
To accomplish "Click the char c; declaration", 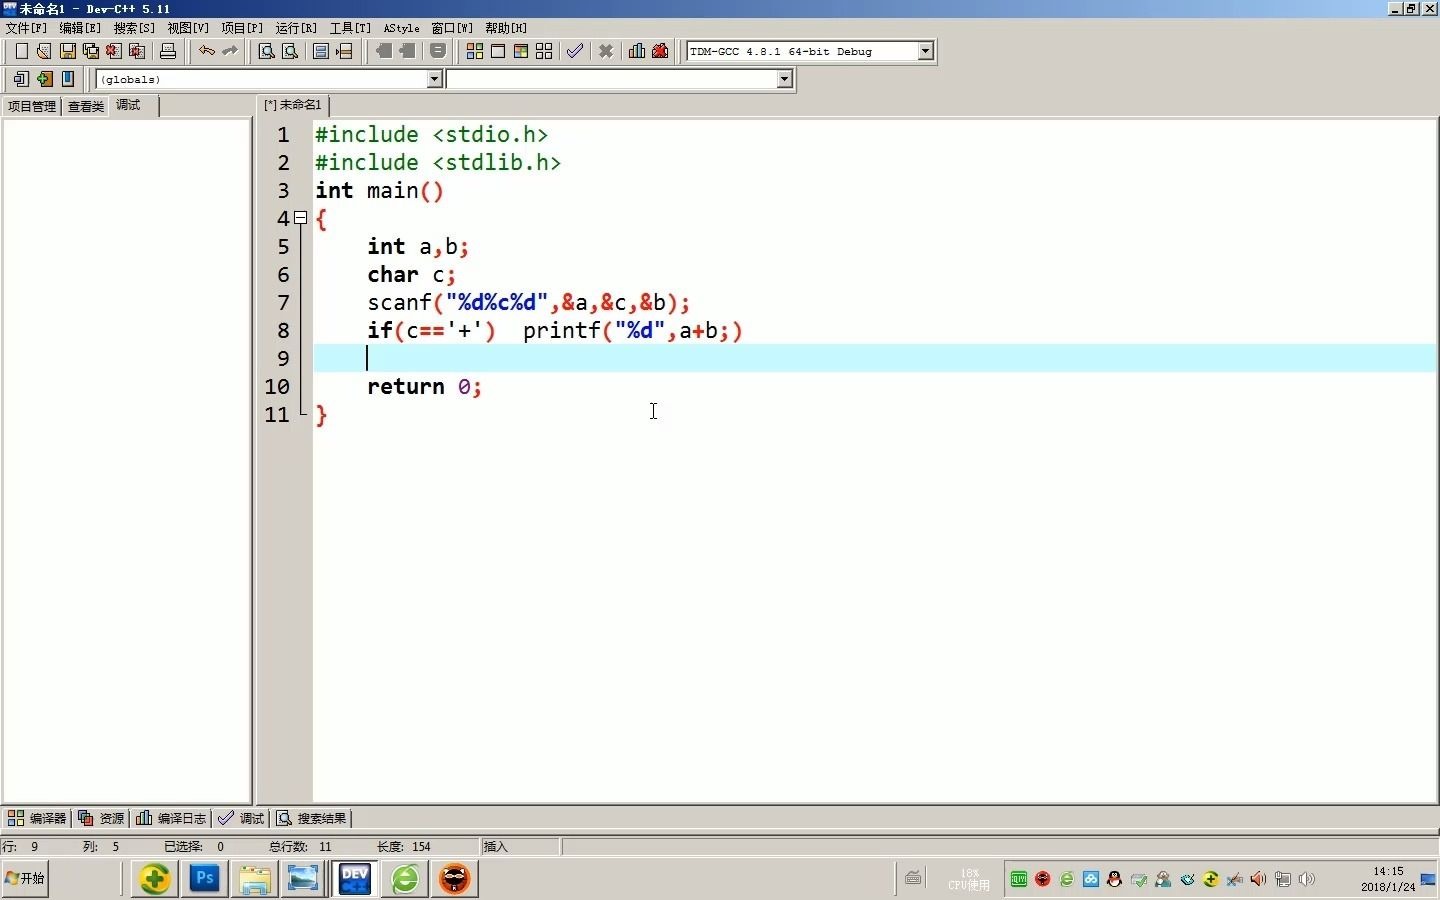I will point(411,274).
